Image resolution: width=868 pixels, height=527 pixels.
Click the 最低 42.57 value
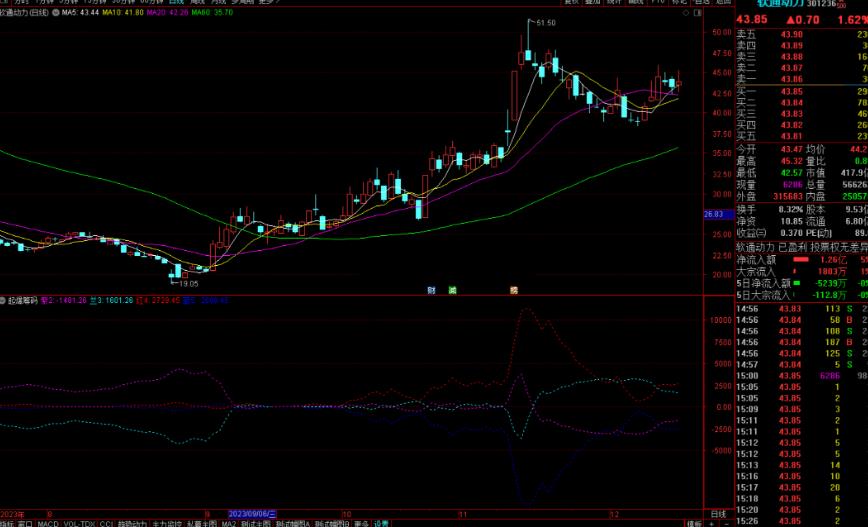tap(792, 173)
